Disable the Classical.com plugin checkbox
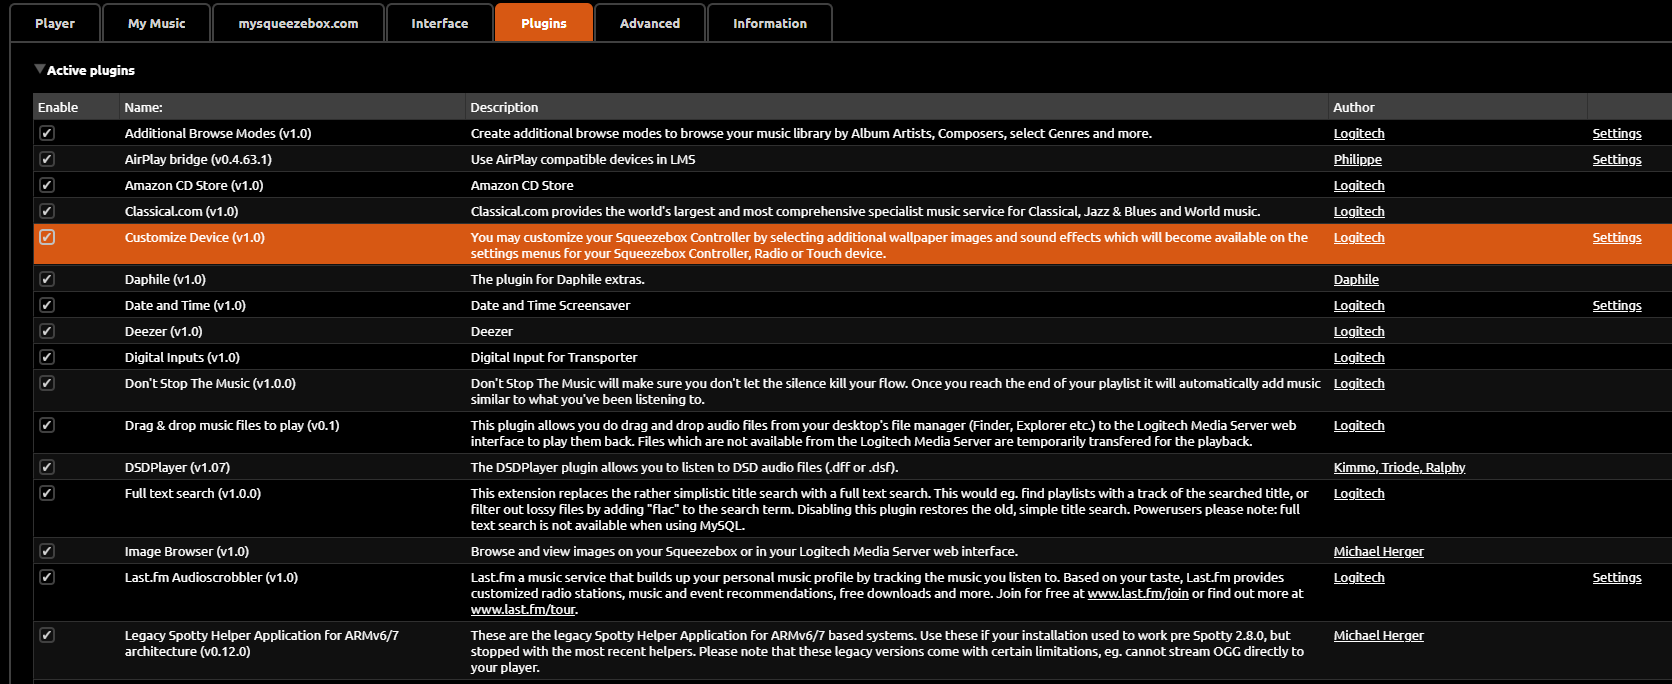Viewport: 1672px width, 684px height. click(x=47, y=211)
